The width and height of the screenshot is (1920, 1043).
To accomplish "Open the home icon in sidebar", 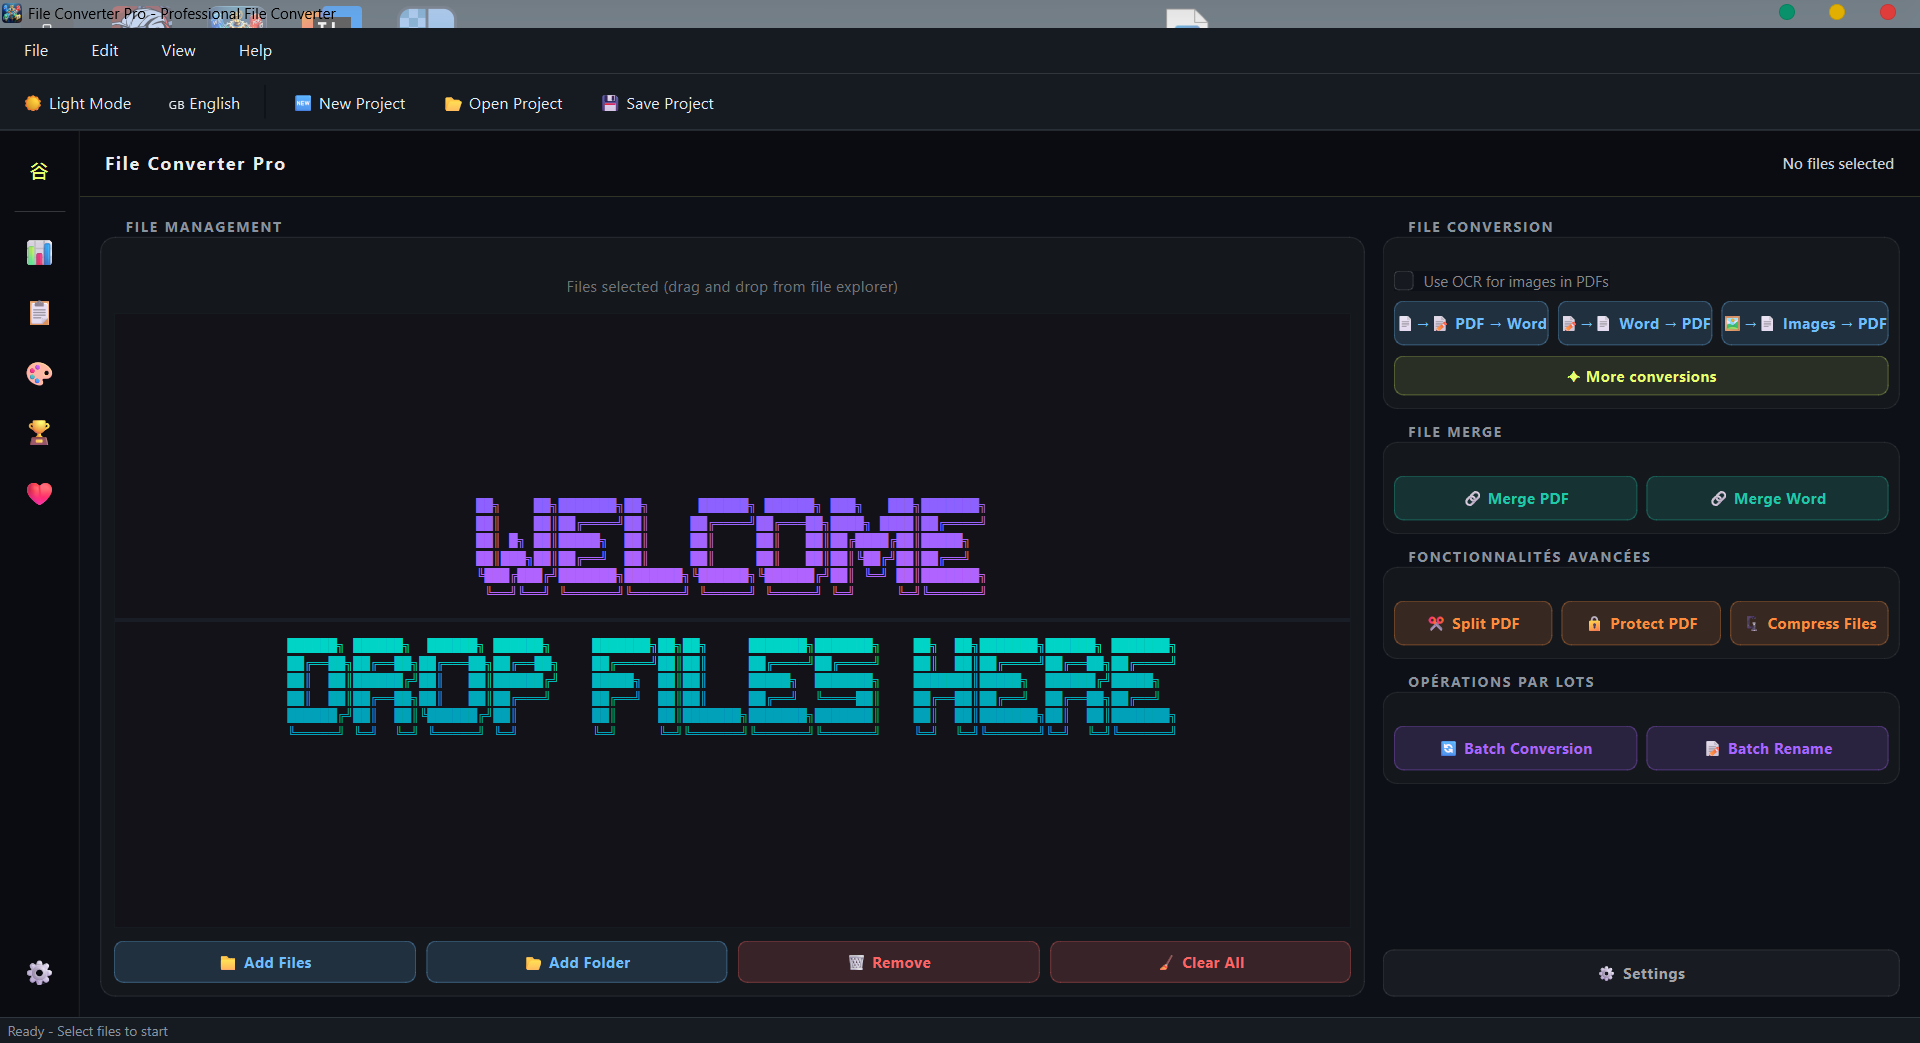I will (39, 171).
